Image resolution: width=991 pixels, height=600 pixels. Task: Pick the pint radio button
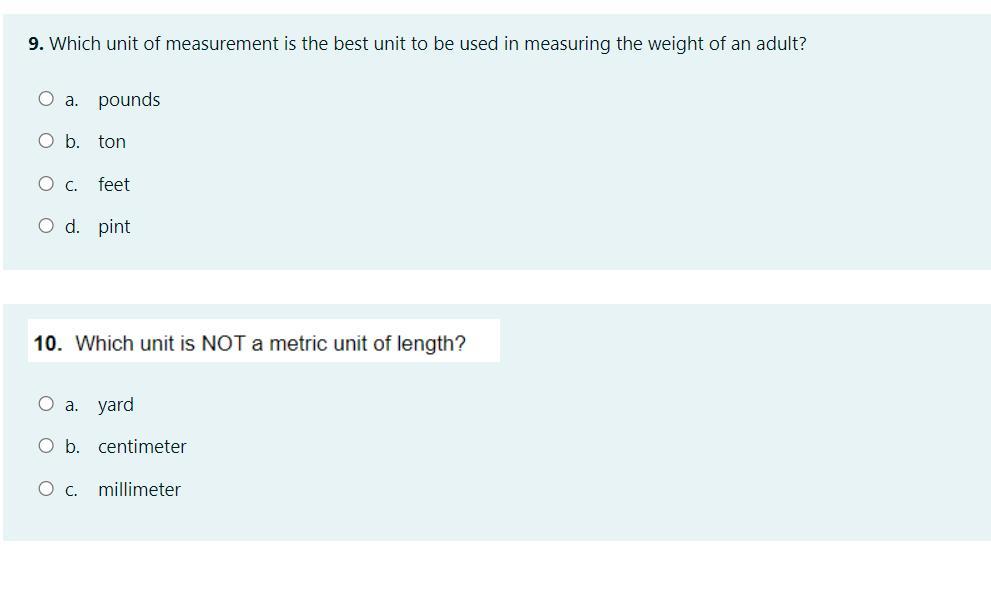46,226
